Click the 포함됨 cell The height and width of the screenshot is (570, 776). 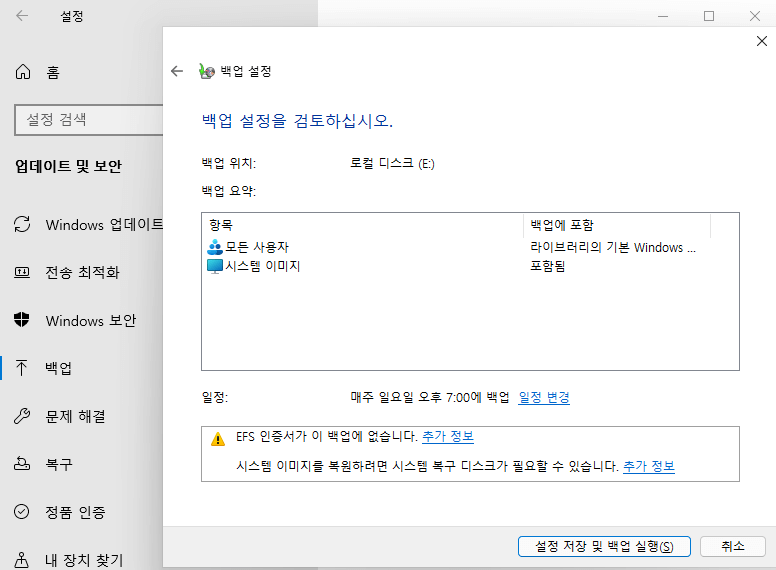pos(548,266)
